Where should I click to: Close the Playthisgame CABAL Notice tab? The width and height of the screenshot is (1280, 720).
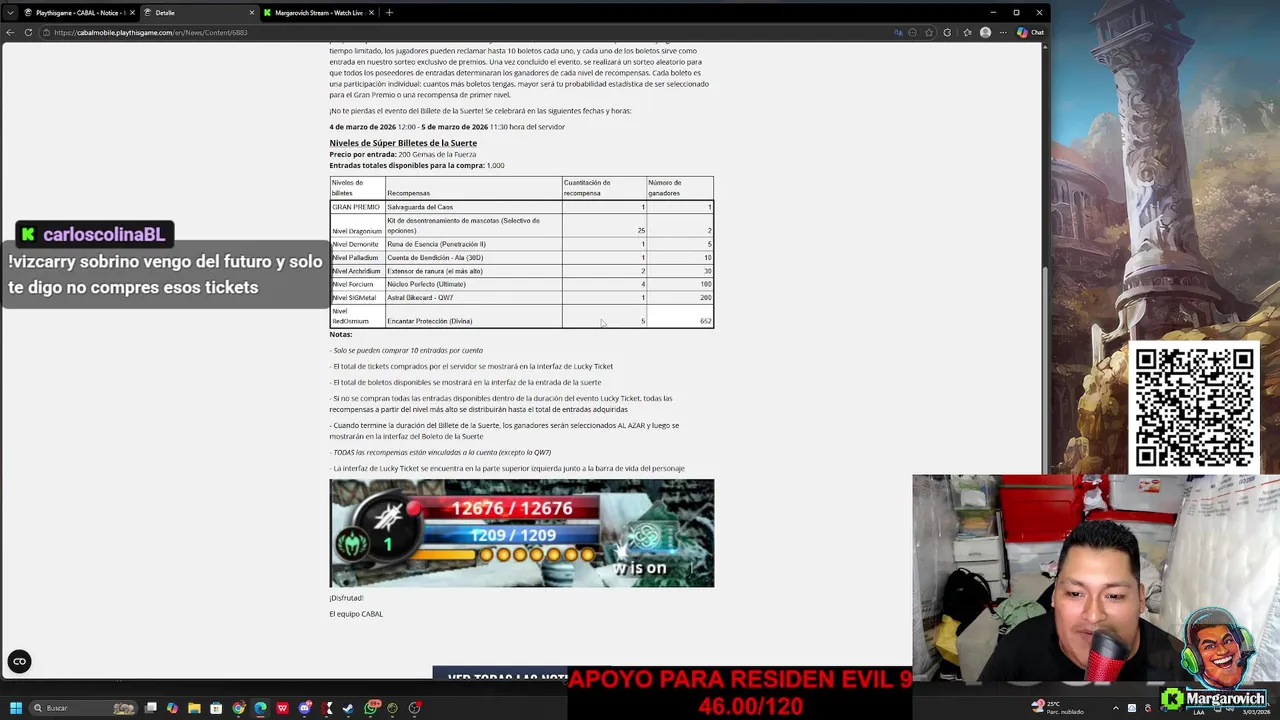click(130, 13)
